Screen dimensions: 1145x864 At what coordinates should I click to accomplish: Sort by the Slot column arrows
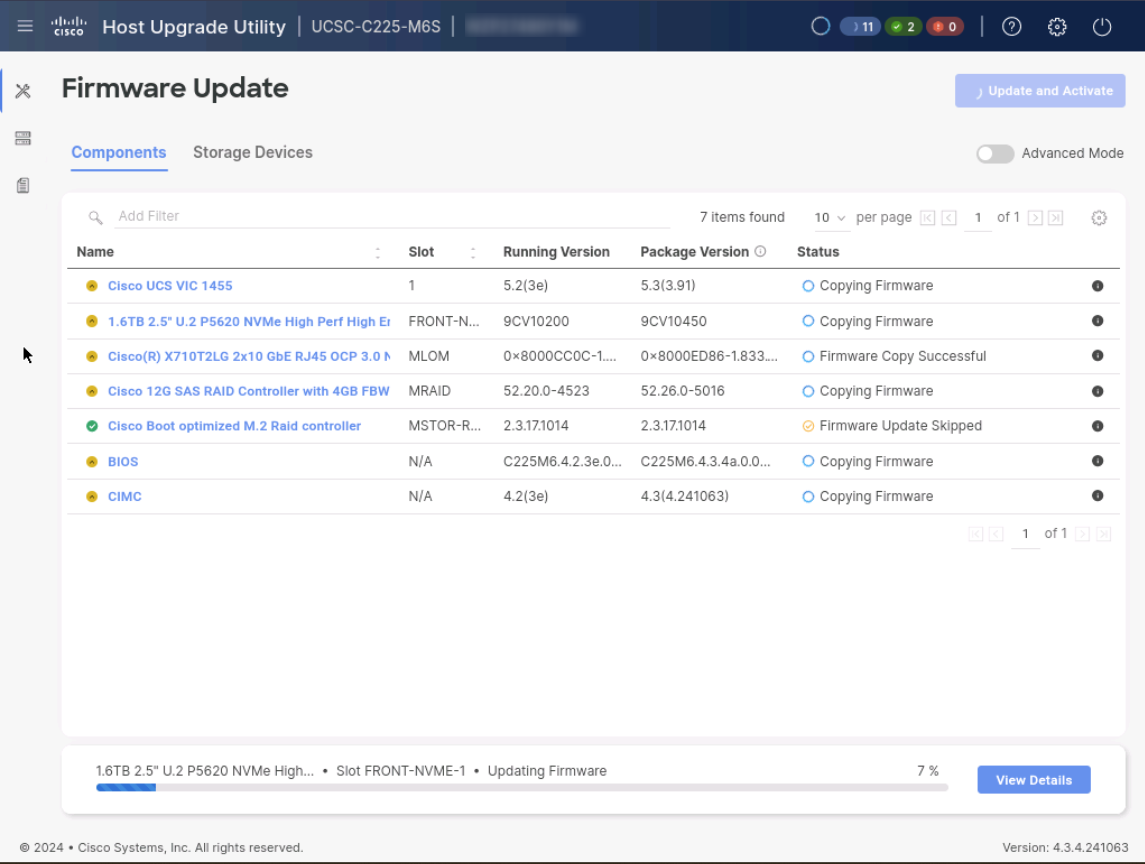pyautogui.click(x=473, y=253)
